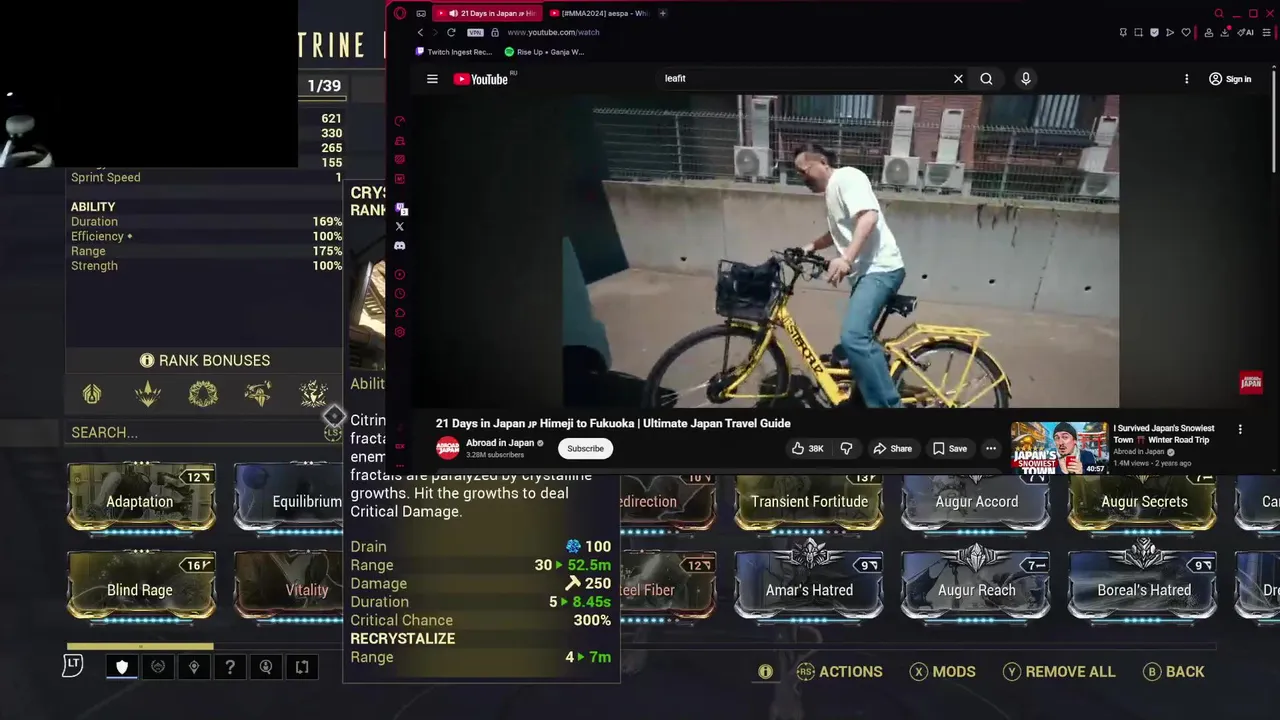Screen dimensions: 1280x720
Task: Clear the YouTube search text
Action: click(x=958, y=78)
